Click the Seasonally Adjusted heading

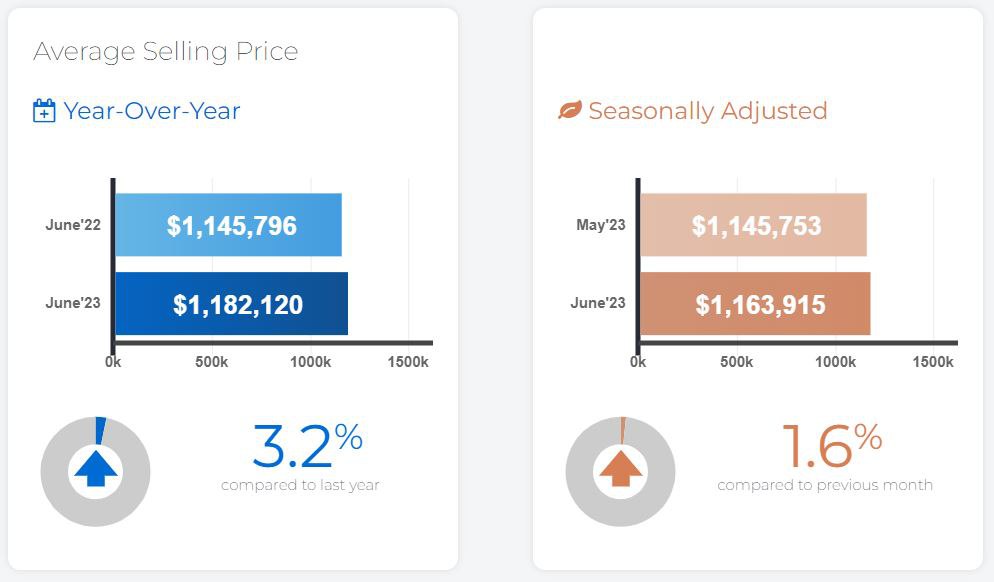pyautogui.click(x=707, y=111)
